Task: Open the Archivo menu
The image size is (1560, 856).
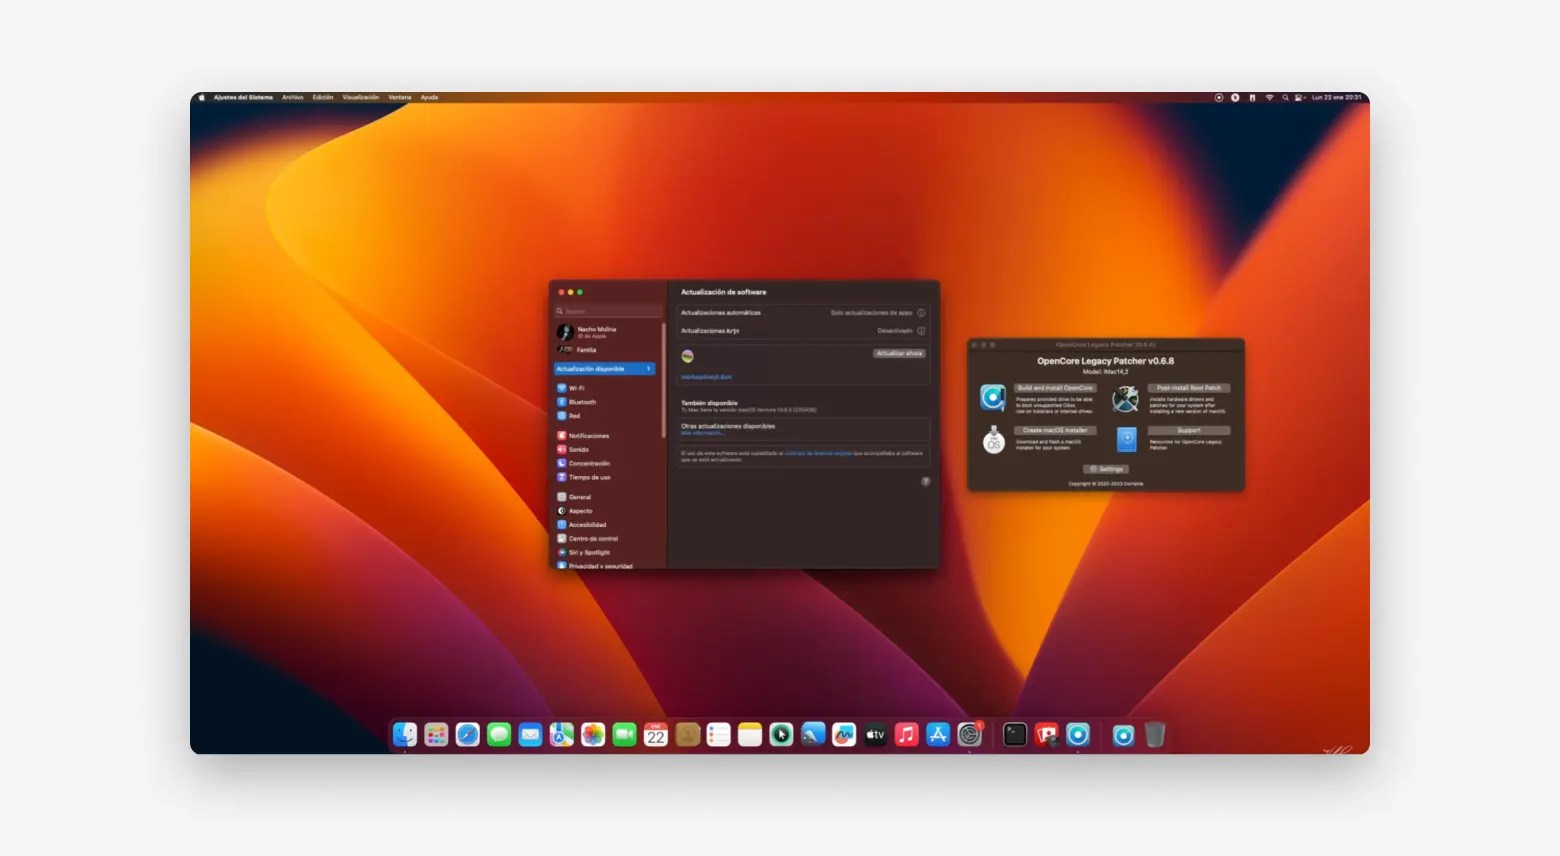Action: pyautogui.click(x=292, y=97)
